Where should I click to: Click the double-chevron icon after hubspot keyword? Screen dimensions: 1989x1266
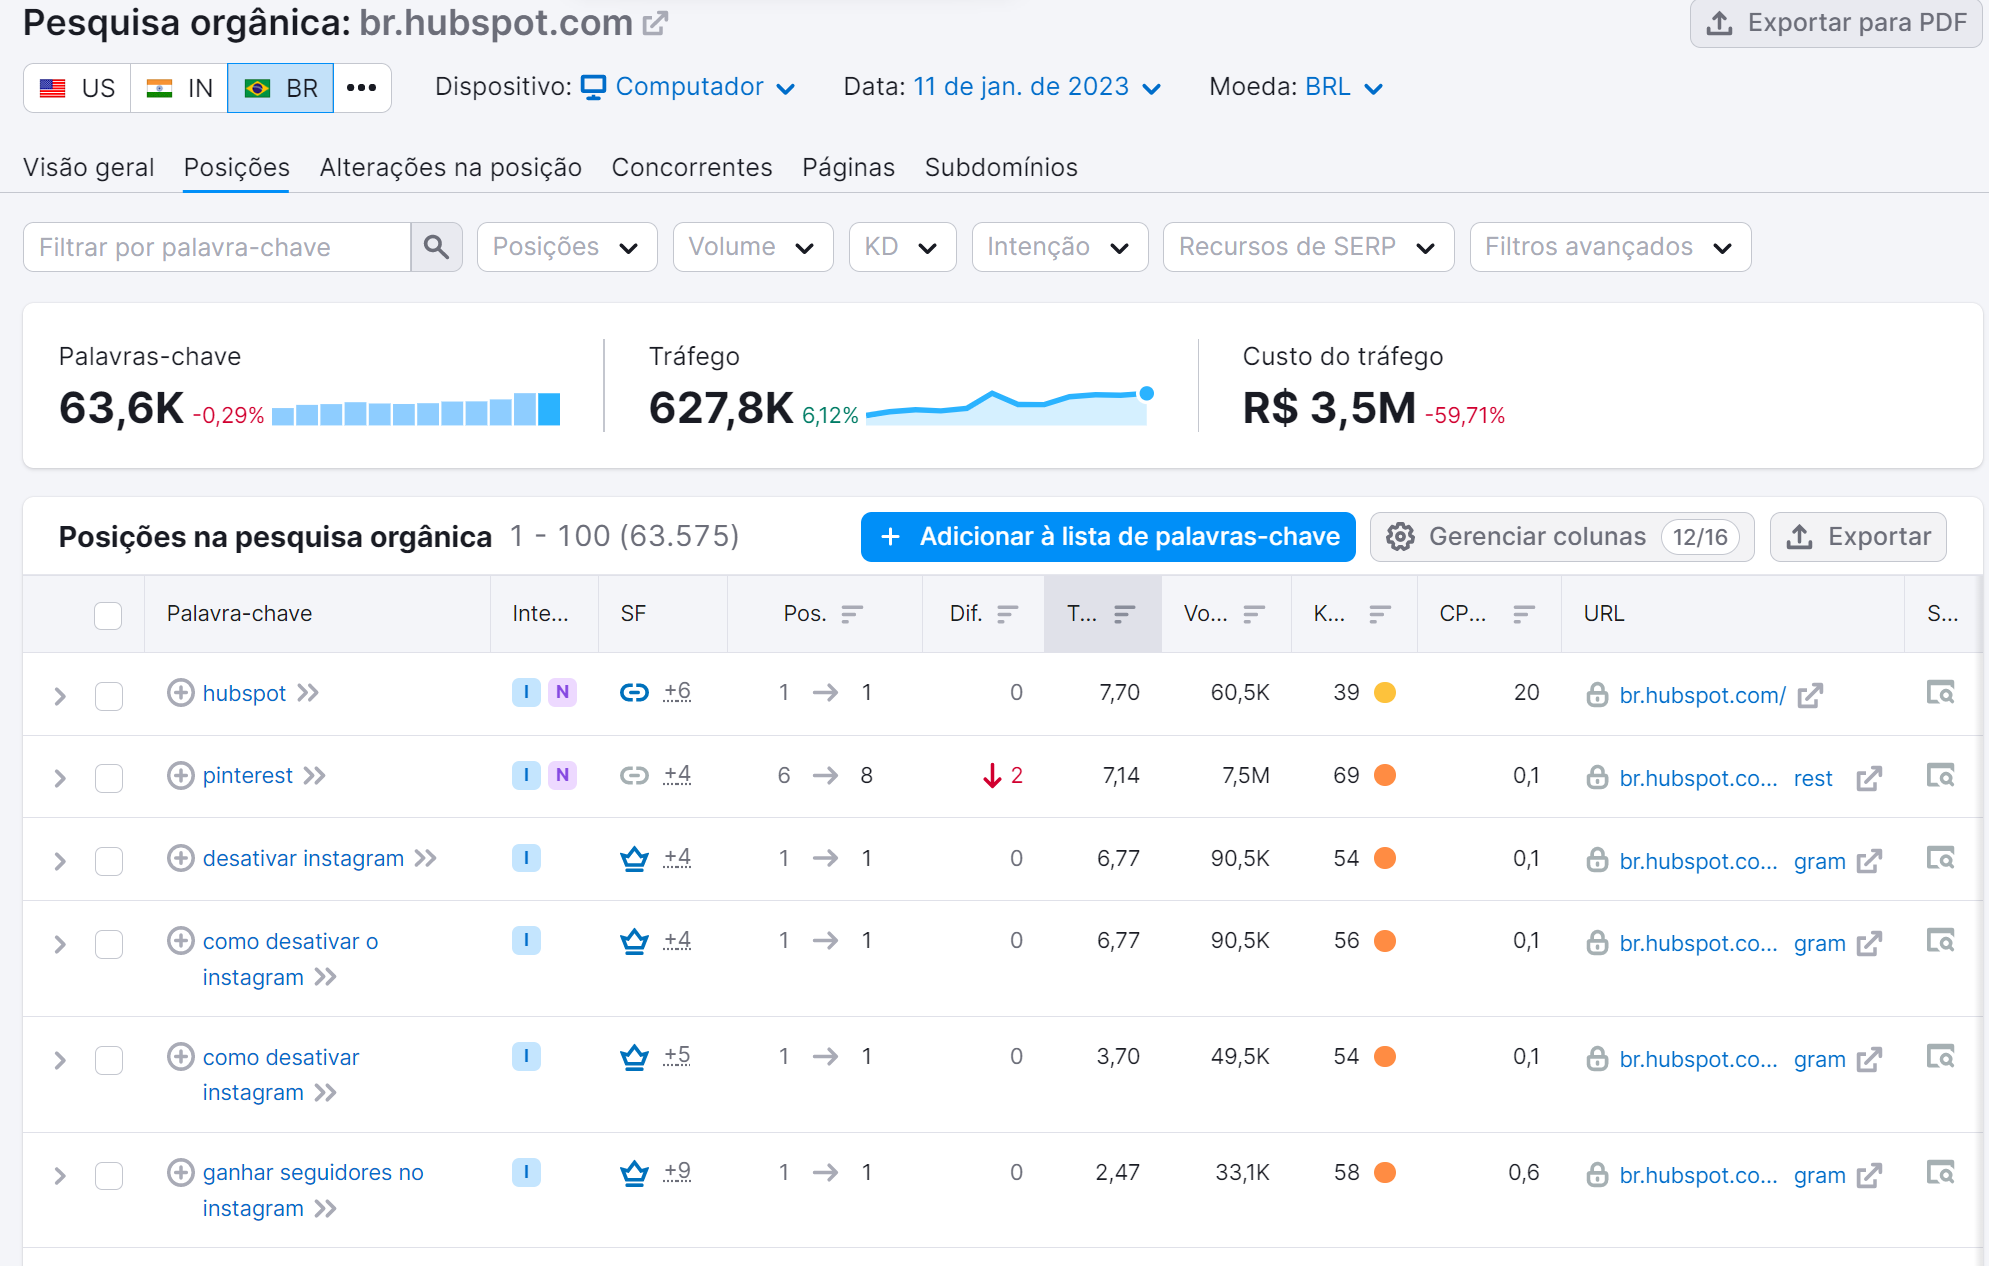pyautogui.click(x=308, y=693)
